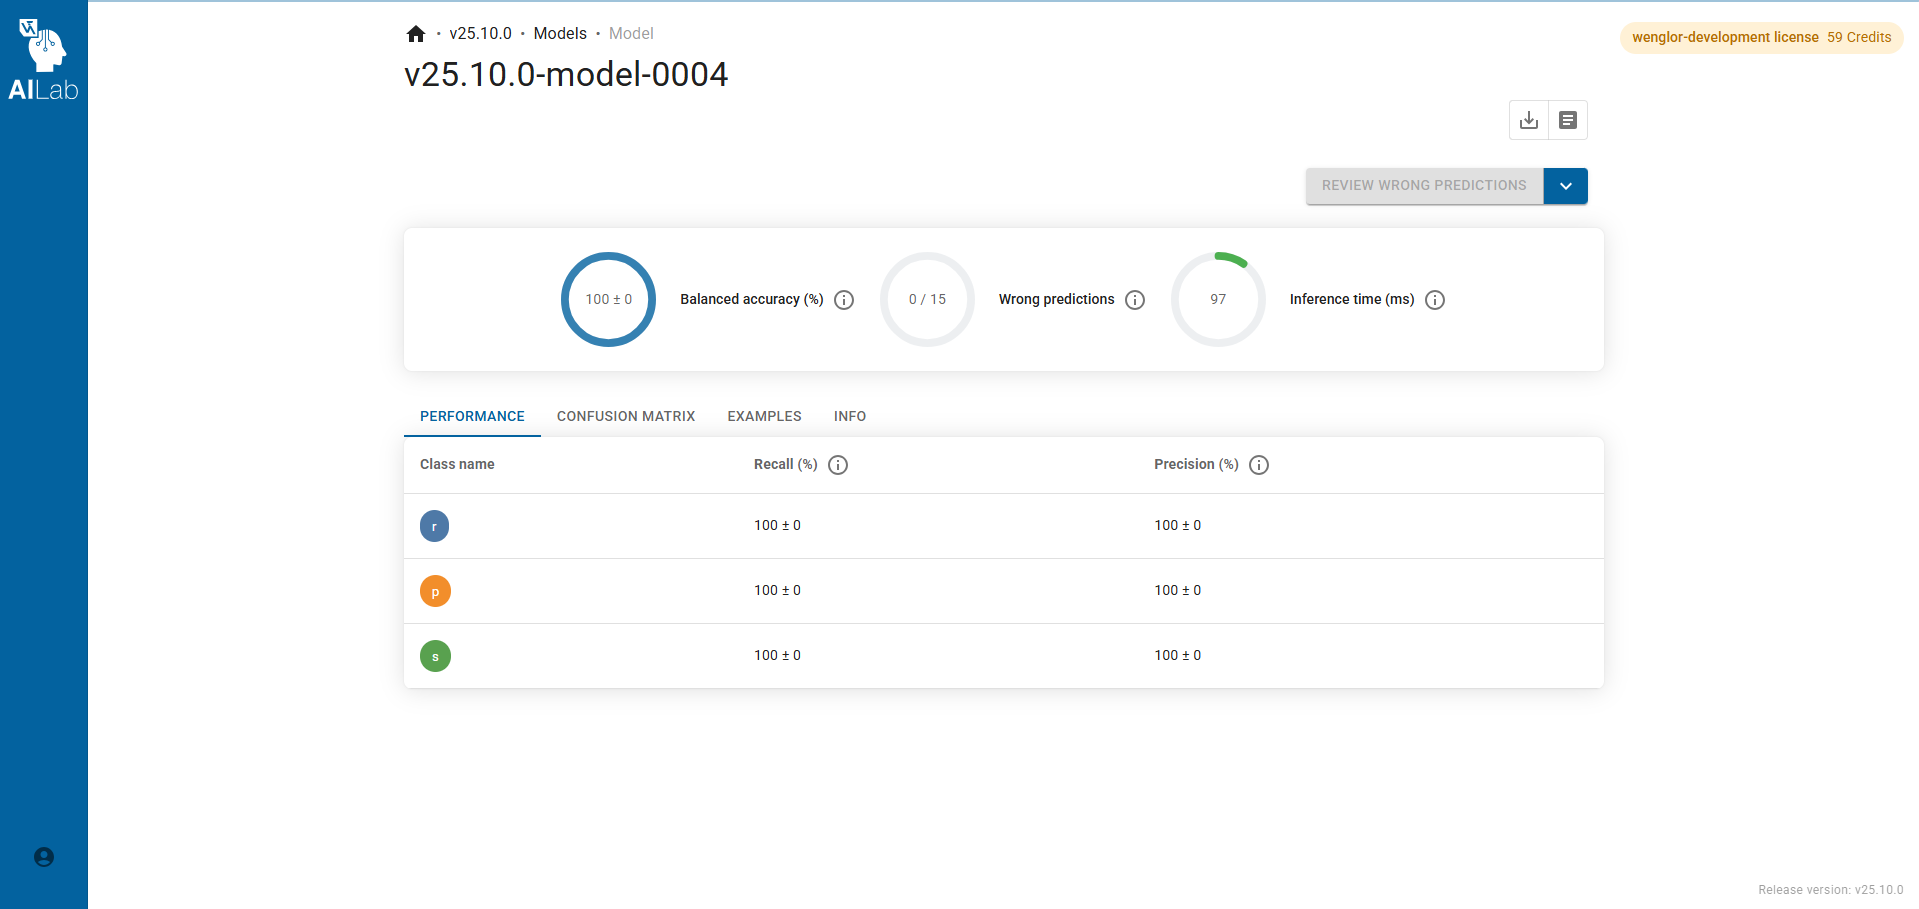
Task: Click the Class name column header
Action: (457, 465)
